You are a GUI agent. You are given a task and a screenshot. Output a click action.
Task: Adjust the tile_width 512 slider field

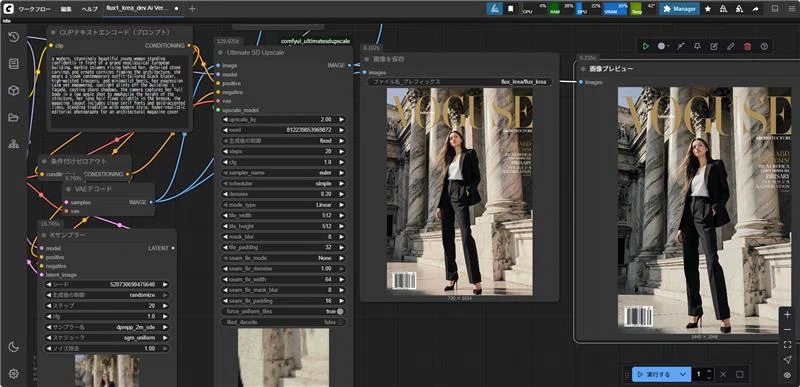283,216
